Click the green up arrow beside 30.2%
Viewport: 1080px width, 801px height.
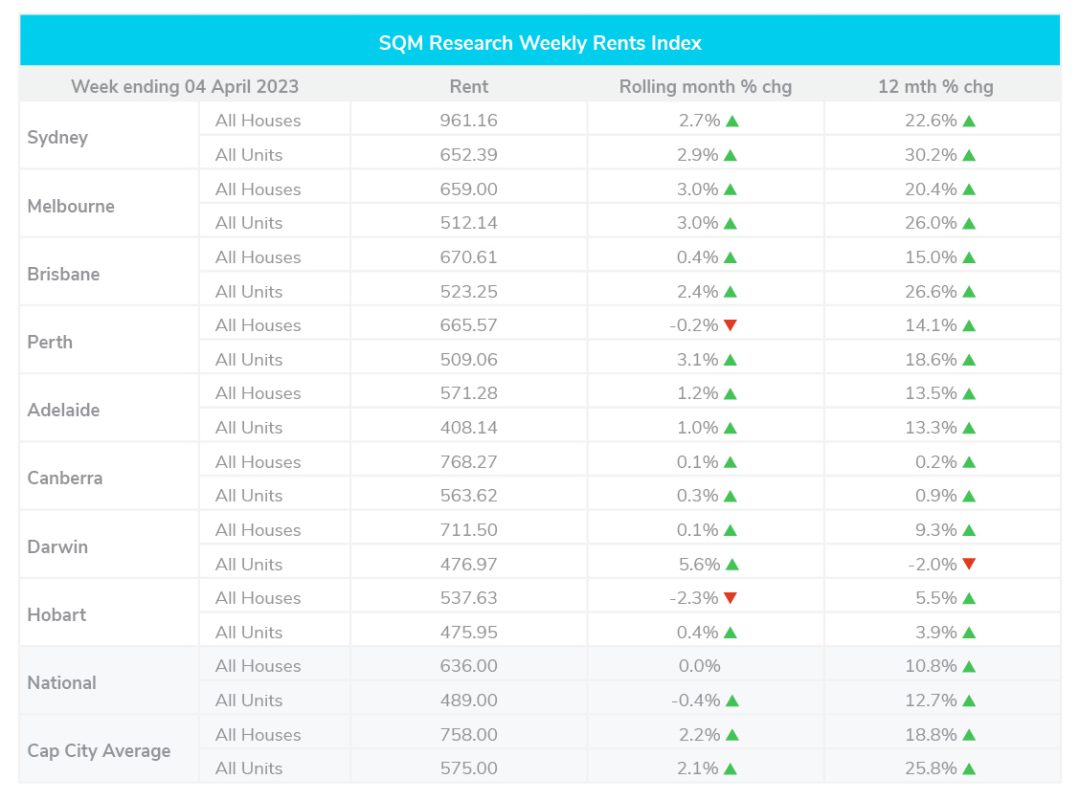click(x=969, y=155)
